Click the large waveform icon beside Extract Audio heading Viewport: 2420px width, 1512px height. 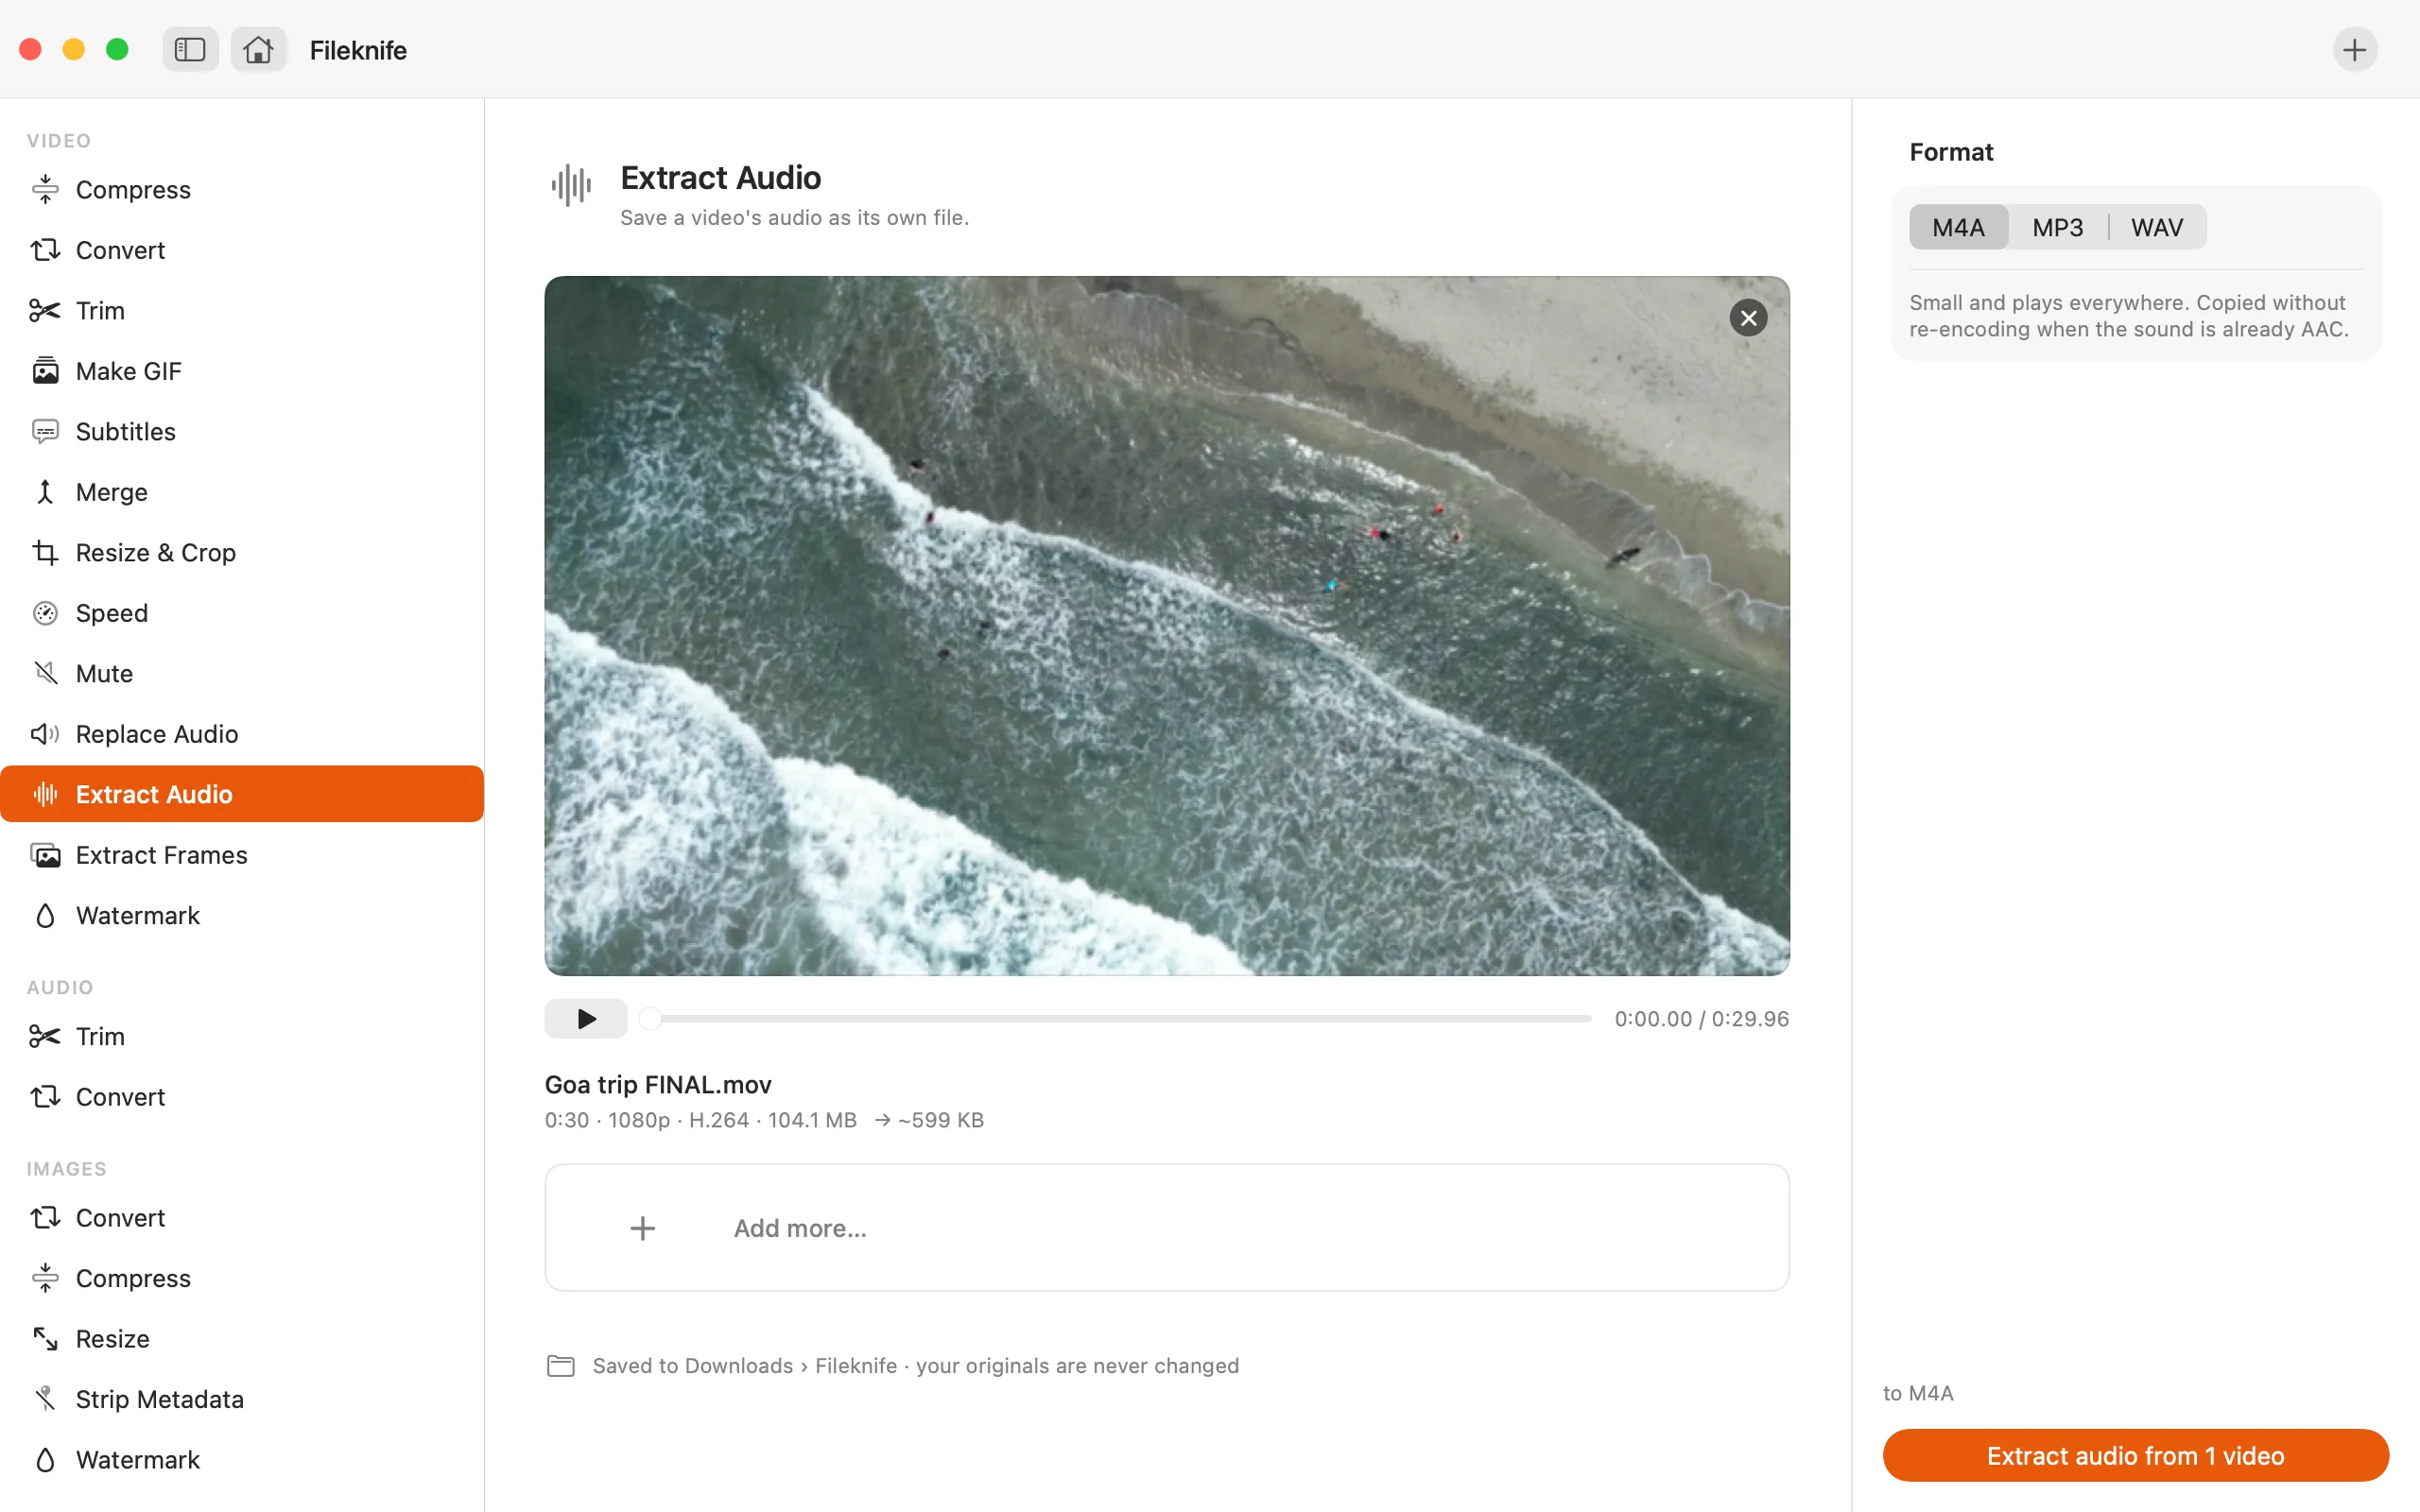click(x=571, y=185)
